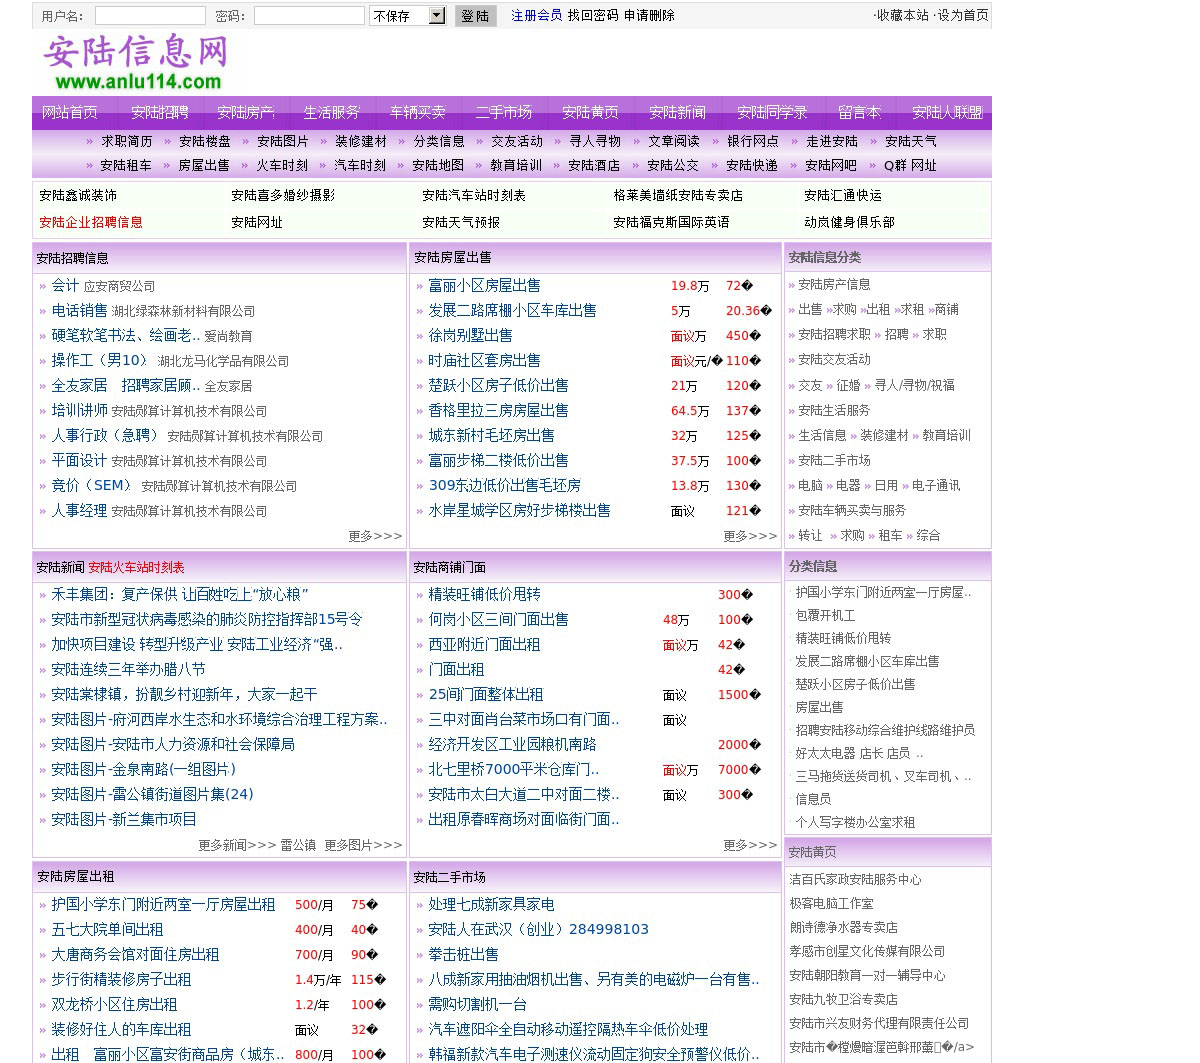Show 更多图片>>> in the news section

pyautogui.click(x=363, y=846)
